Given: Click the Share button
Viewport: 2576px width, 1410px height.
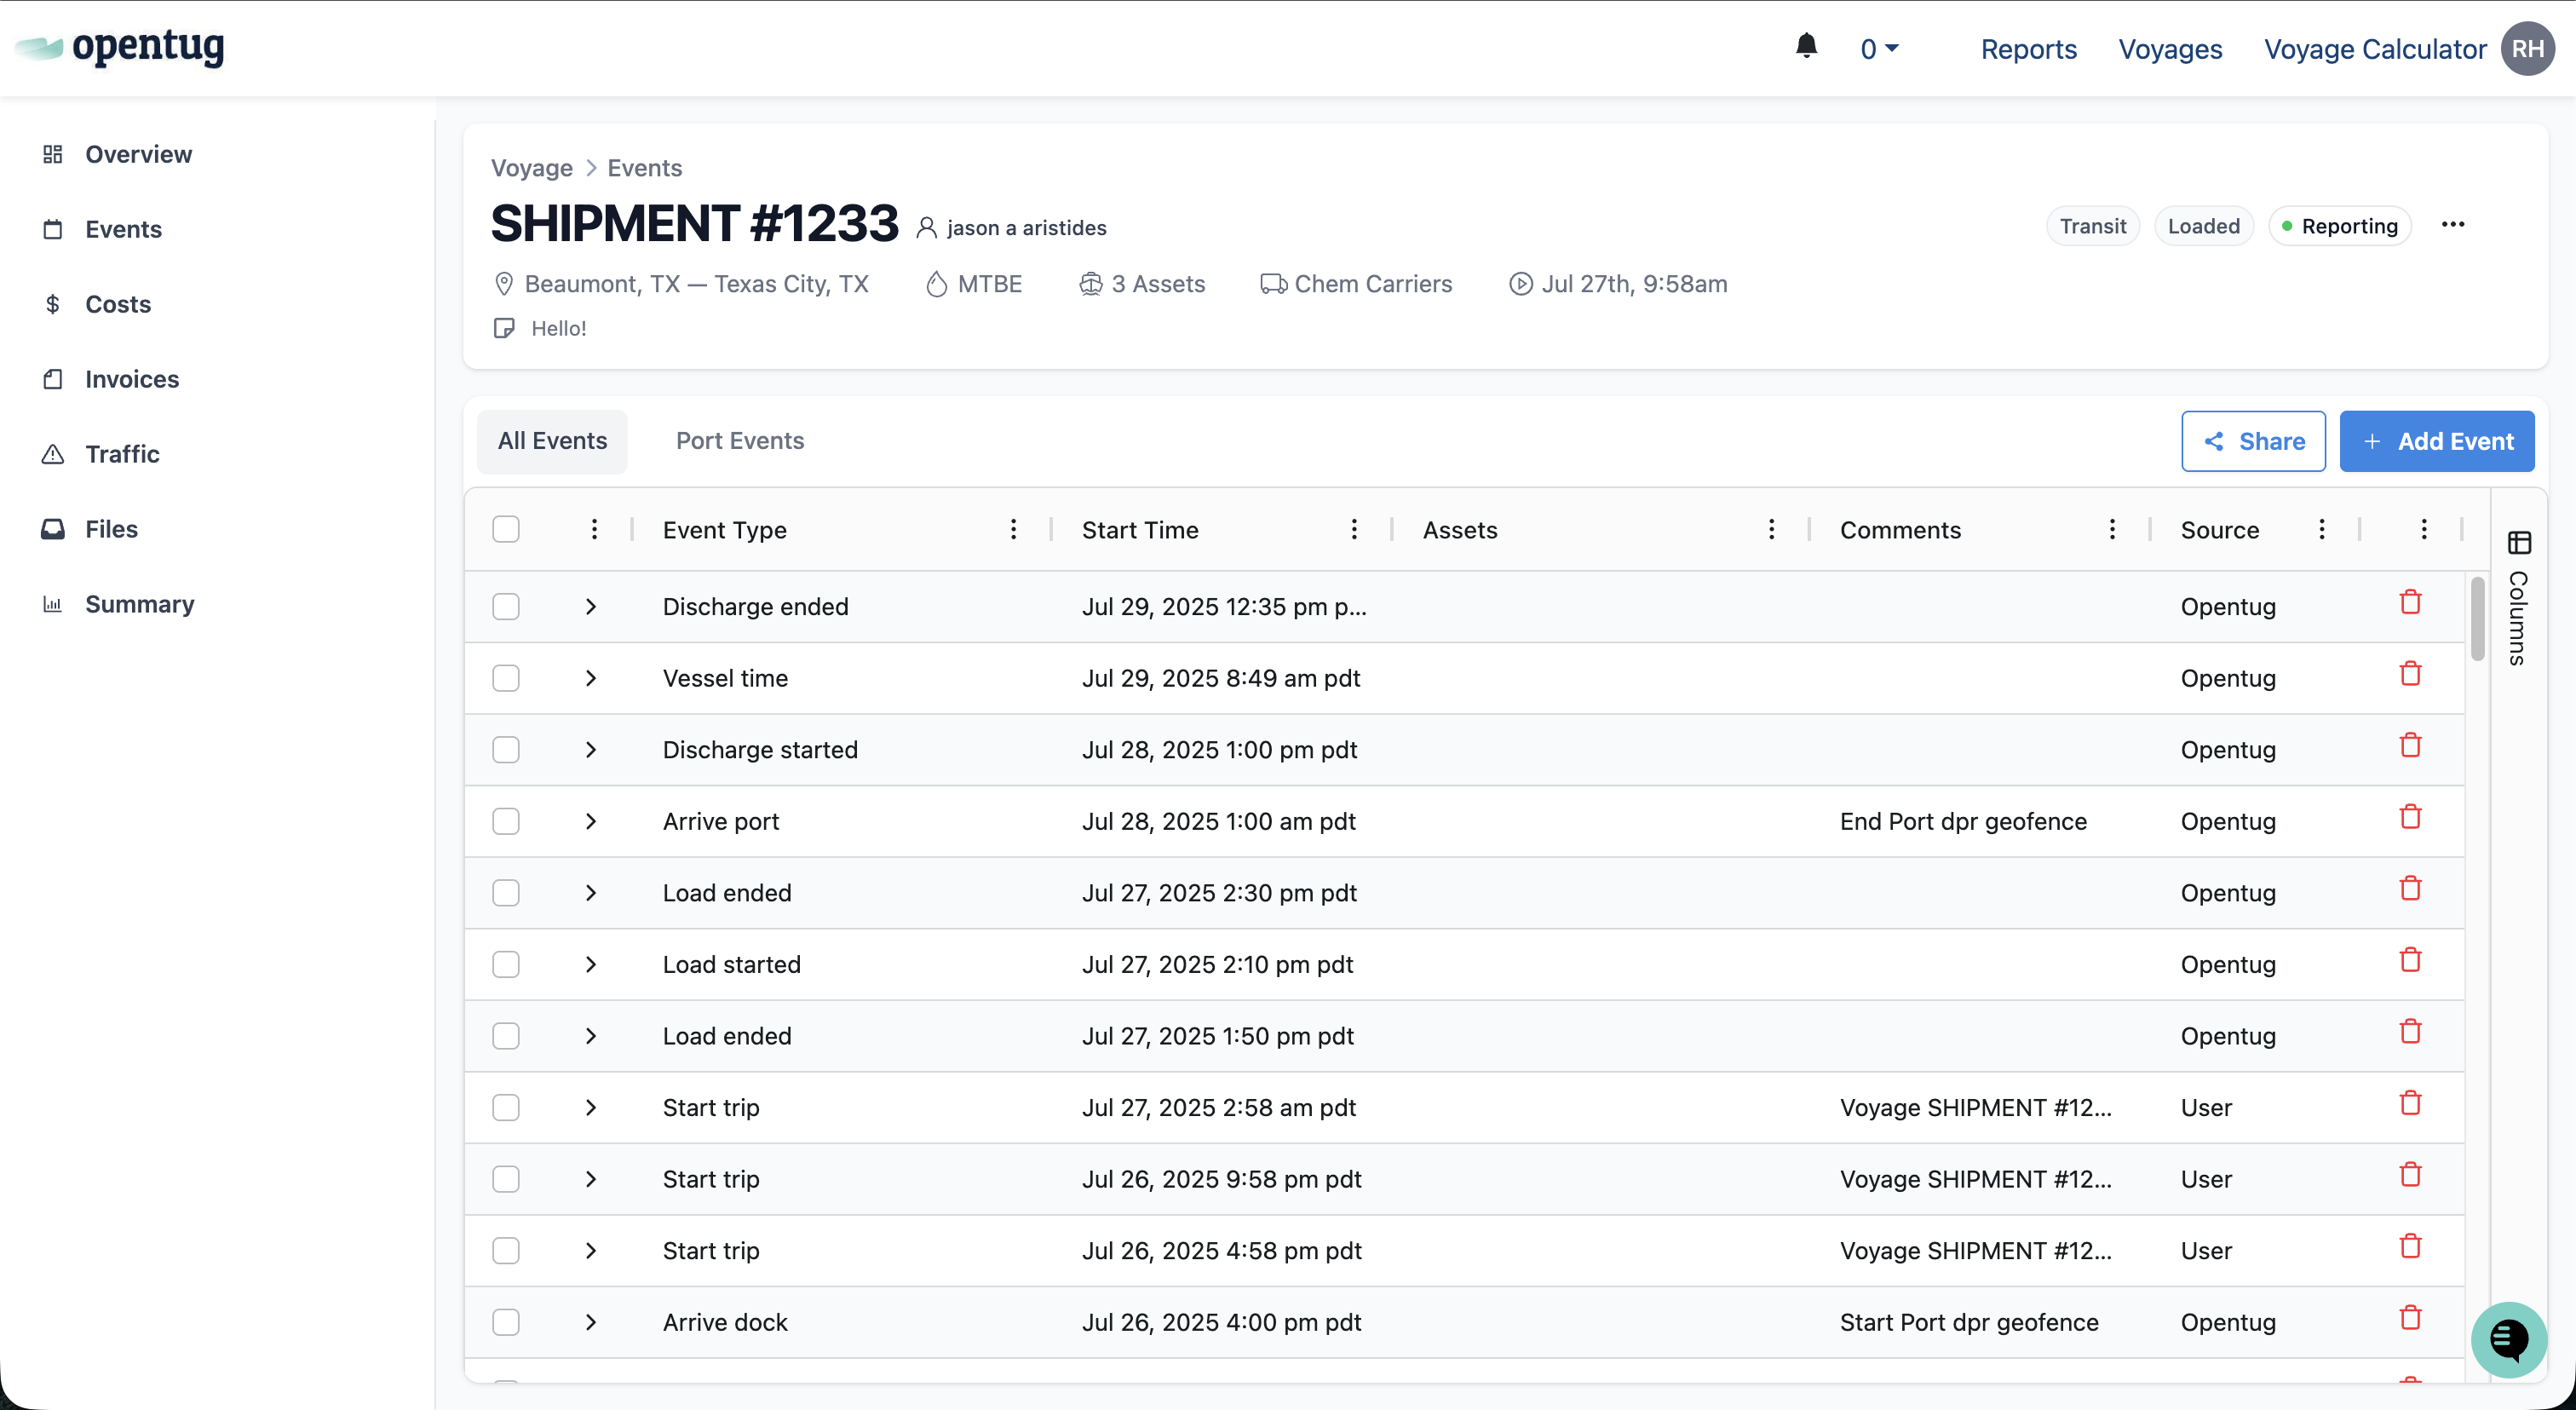Looking at the screenshot, I should 2253,441.
